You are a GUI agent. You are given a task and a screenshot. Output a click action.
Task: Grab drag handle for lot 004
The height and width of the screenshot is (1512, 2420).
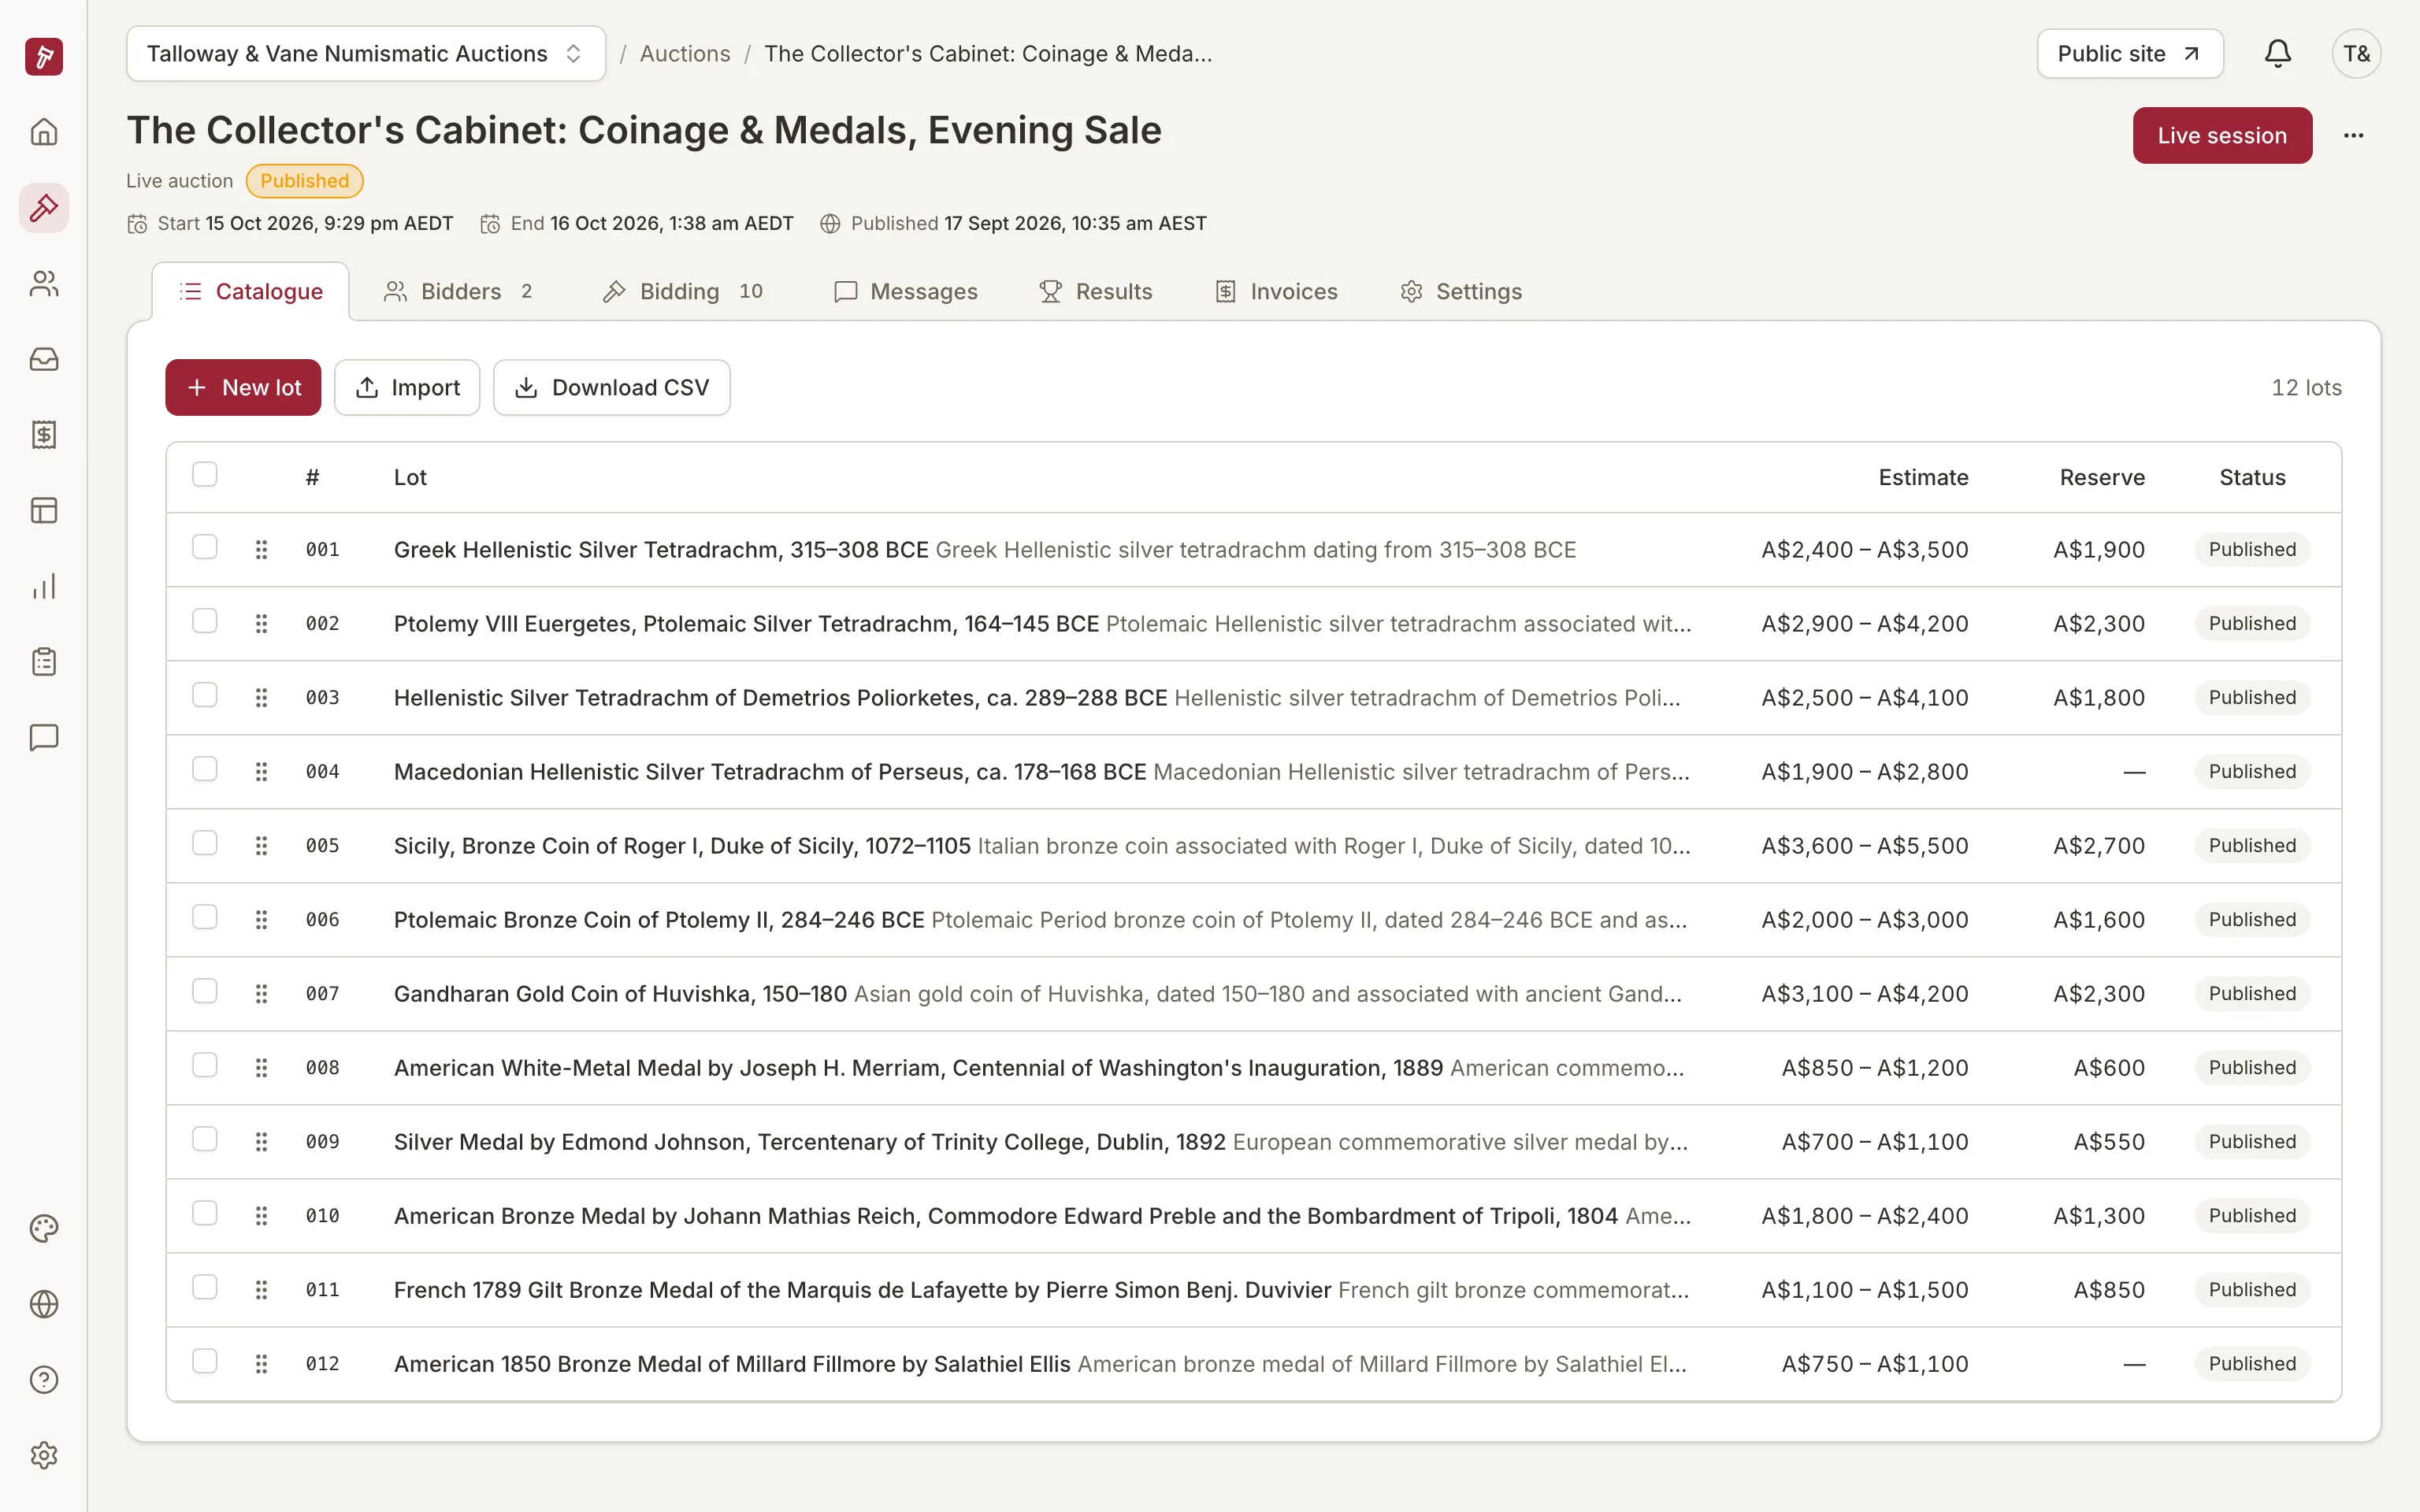261,772
